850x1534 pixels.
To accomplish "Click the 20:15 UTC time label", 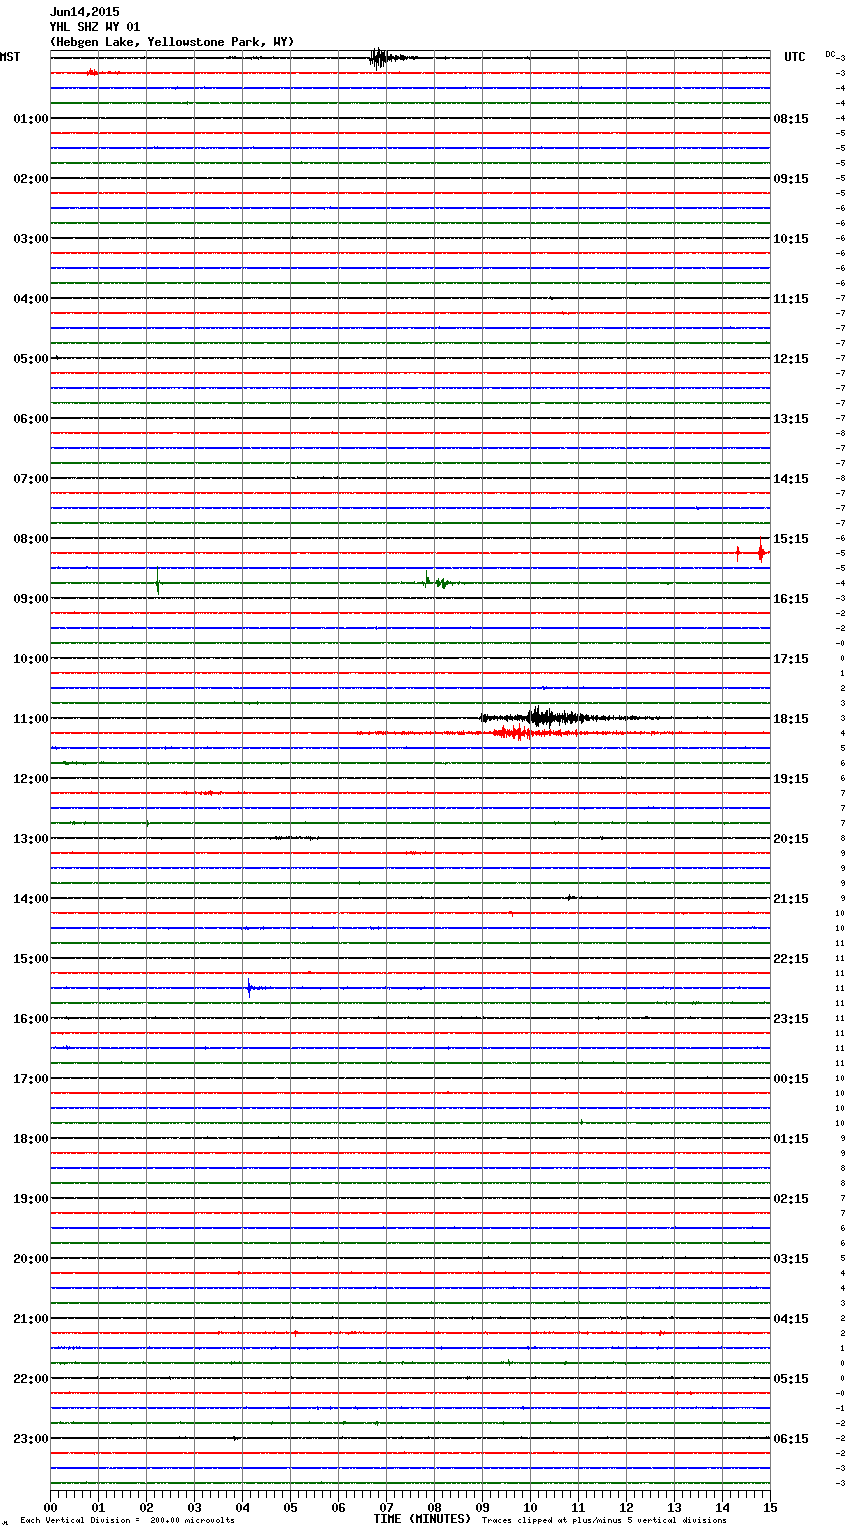I will 791,839.
